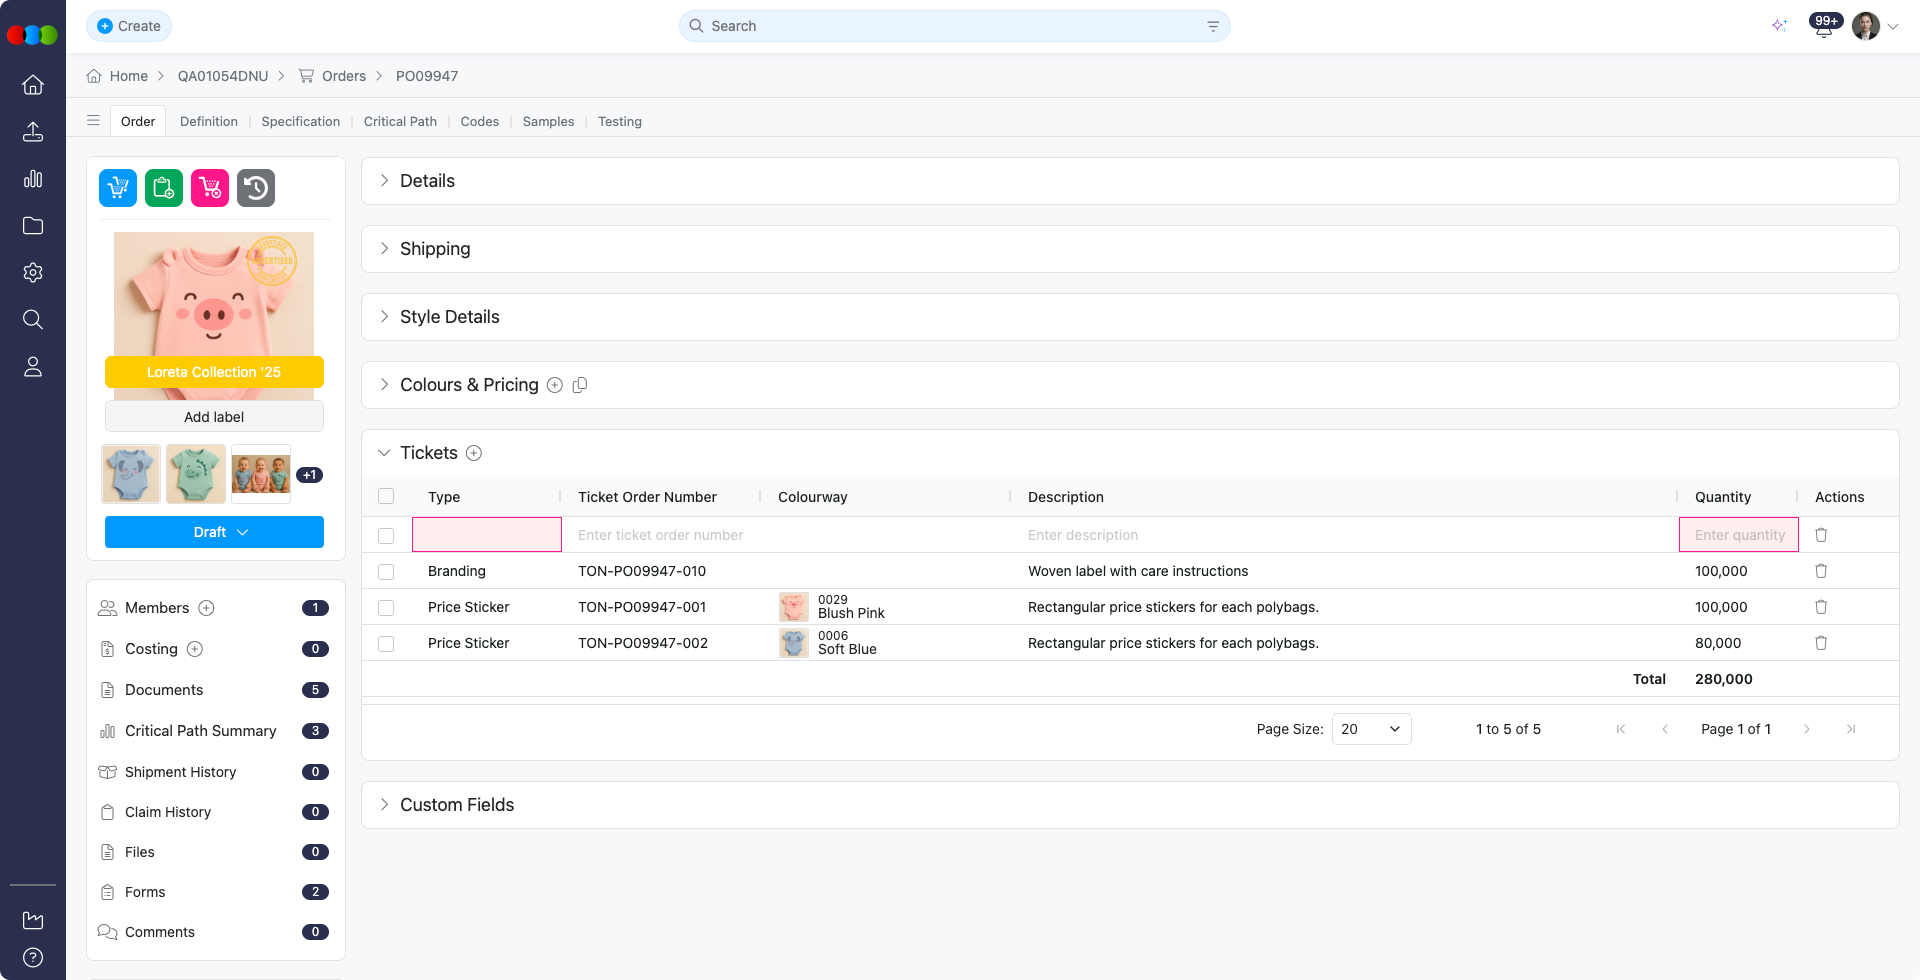The image size is (1920, 980).
Task: Click the Add label button
Action: [214, 417]
